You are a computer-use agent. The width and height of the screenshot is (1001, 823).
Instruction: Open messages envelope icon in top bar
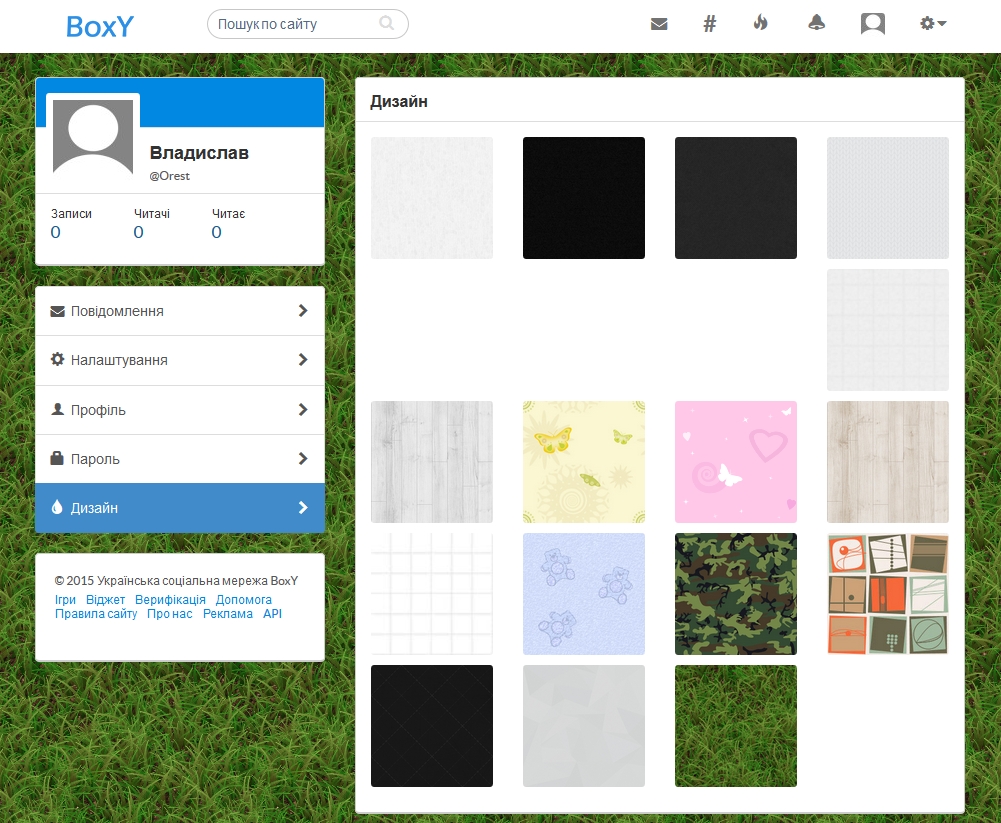[x=659, y=24]
